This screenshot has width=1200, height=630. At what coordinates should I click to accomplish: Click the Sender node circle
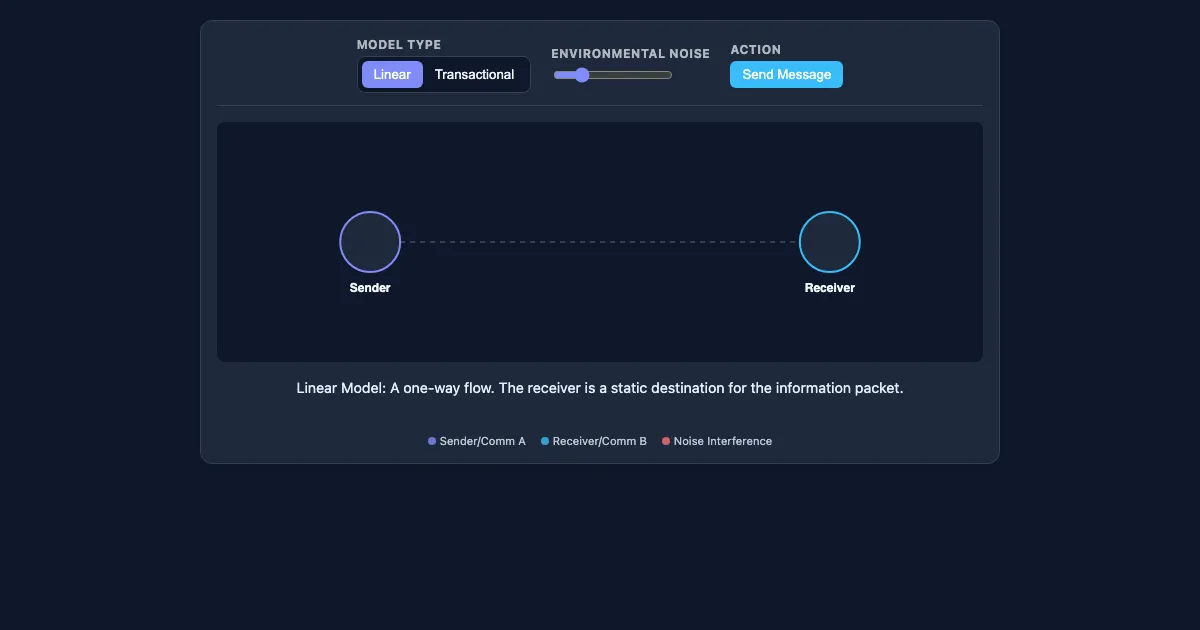pos(370,242)
